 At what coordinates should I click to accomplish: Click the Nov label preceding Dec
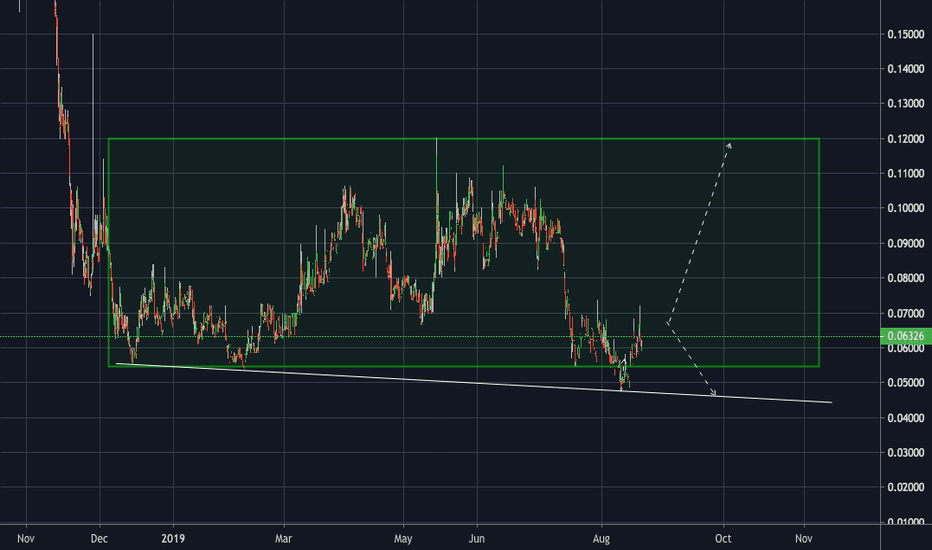click(x=26, y=539)
